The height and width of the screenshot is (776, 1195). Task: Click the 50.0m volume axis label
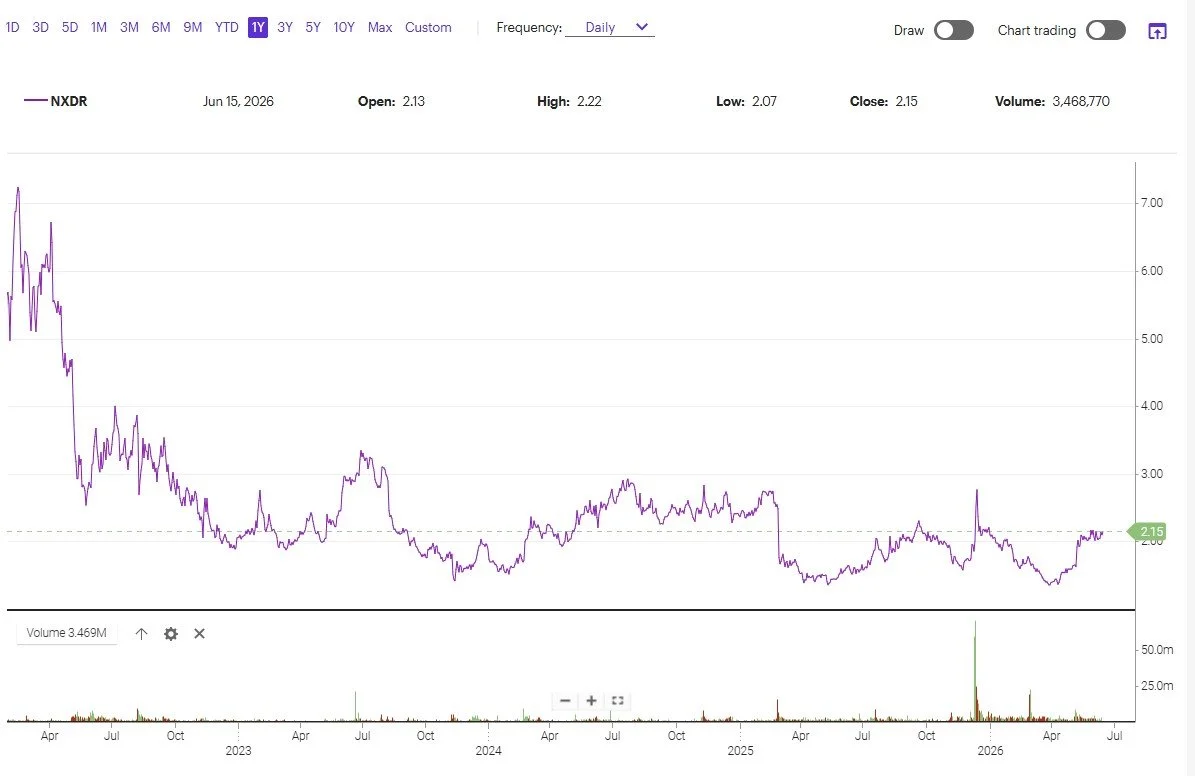pos(1157,649)
